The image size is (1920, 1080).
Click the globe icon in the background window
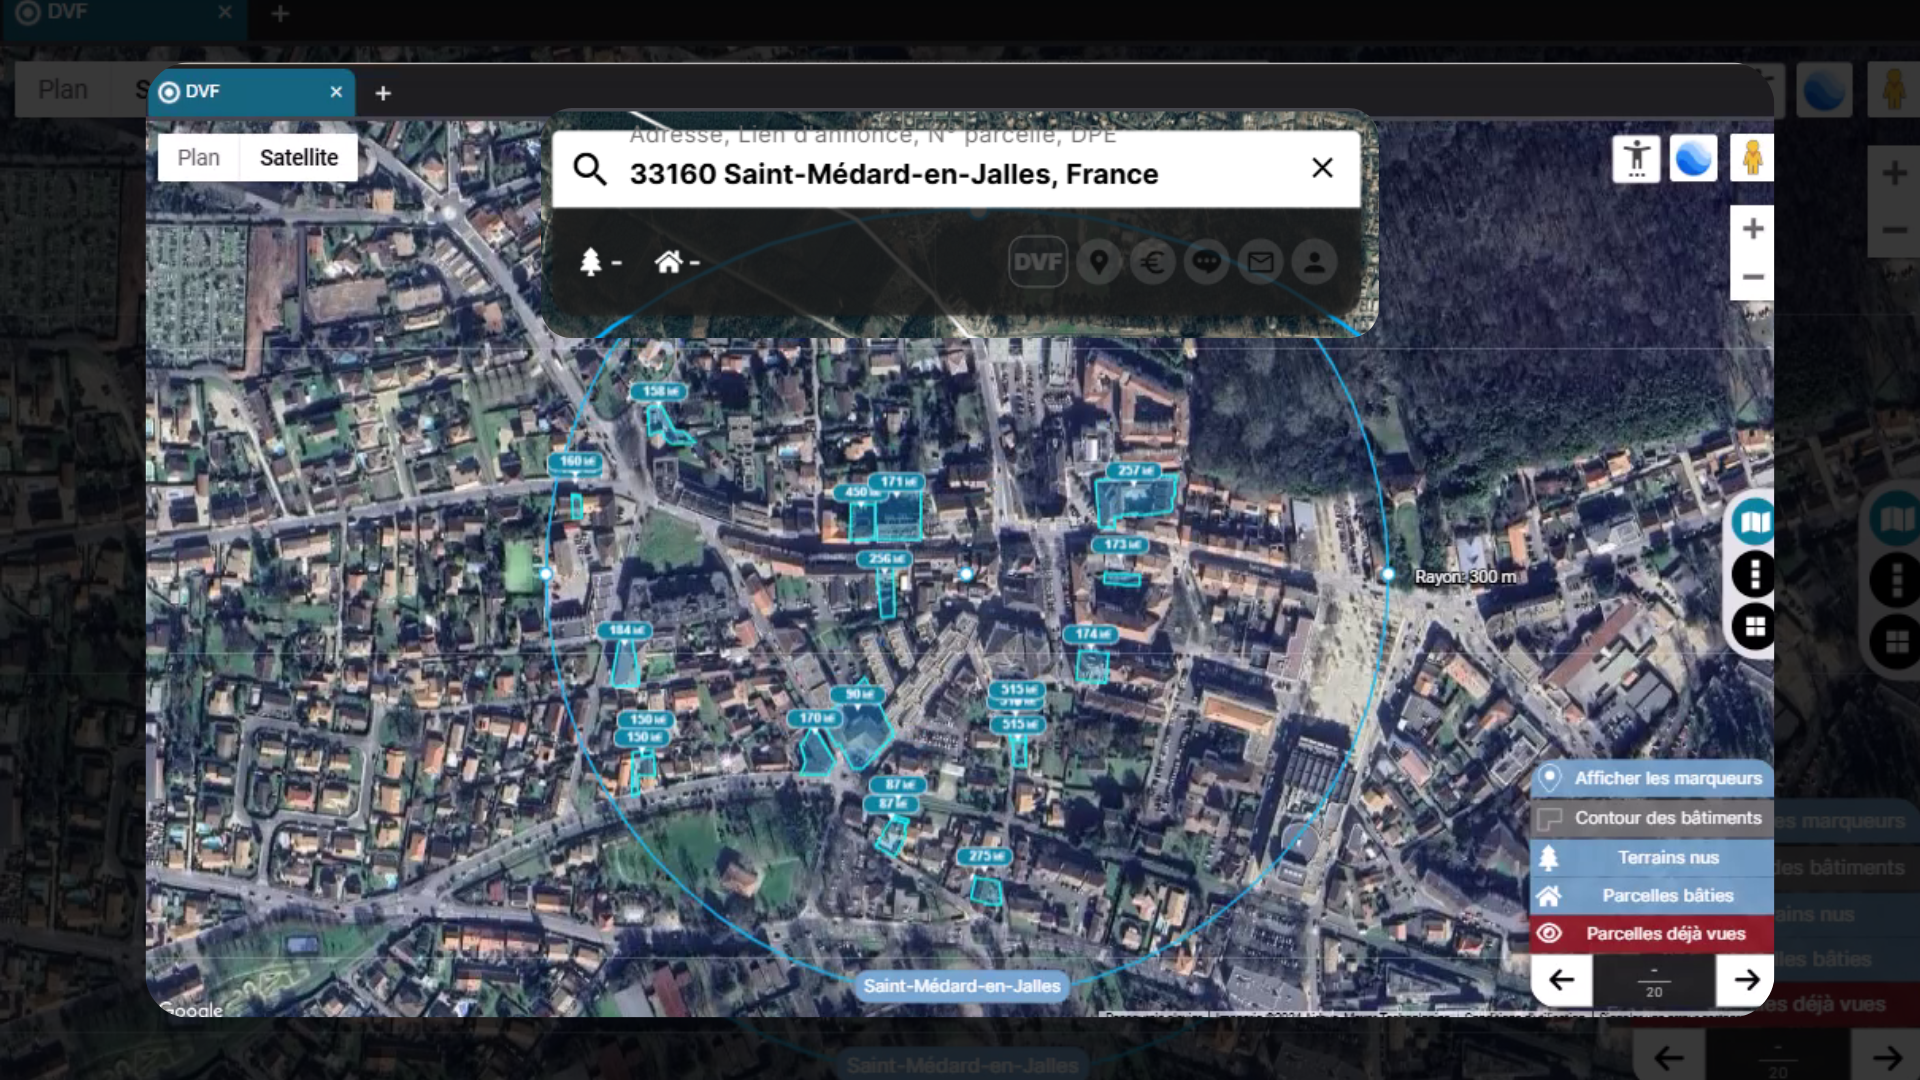1824,89
